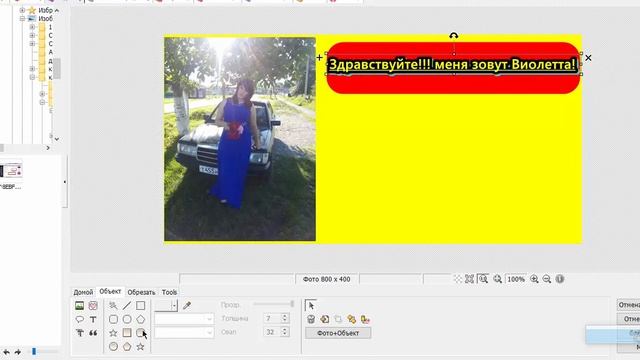Viewport: 640px width, 360px height.
Task: Expand the Избр favorites tree node
Action: pyautogui.click(x=22, y=10)
